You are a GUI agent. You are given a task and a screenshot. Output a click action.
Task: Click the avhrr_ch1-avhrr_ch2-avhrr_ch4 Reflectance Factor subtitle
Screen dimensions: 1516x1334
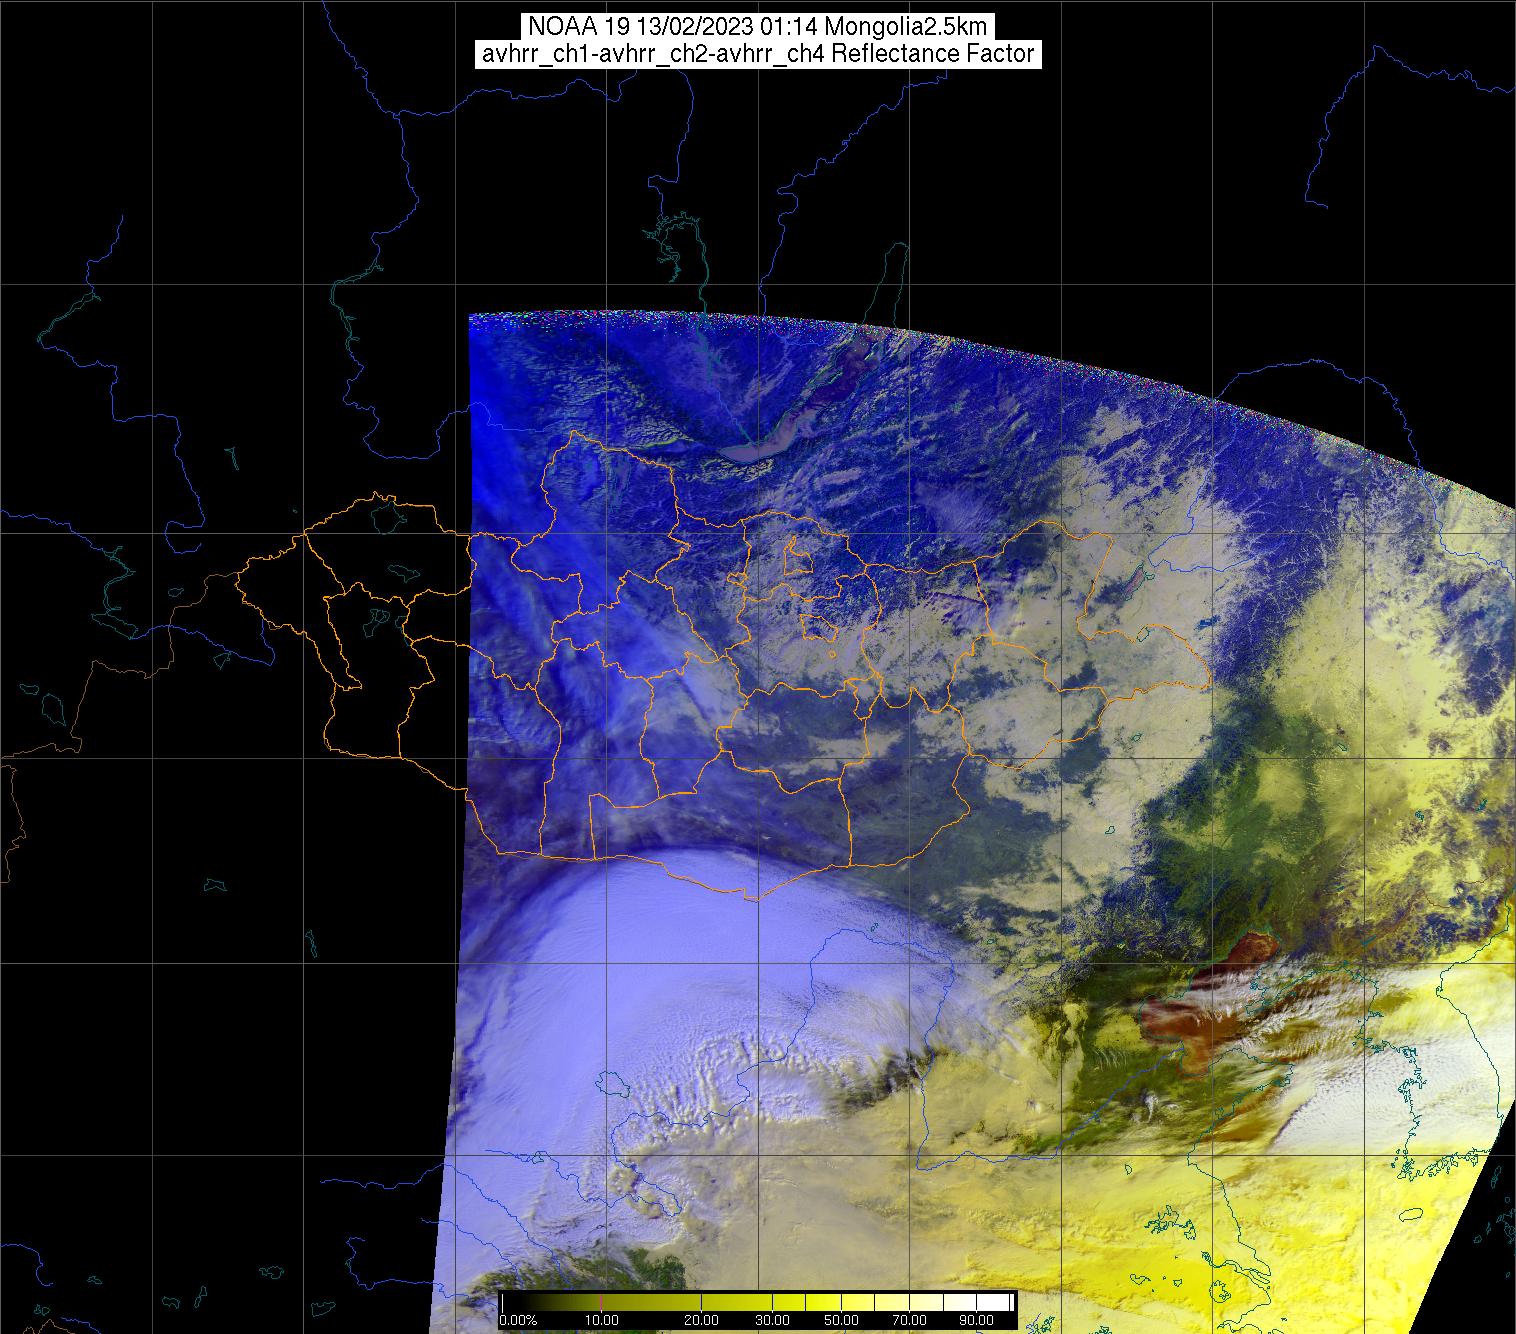757,54
